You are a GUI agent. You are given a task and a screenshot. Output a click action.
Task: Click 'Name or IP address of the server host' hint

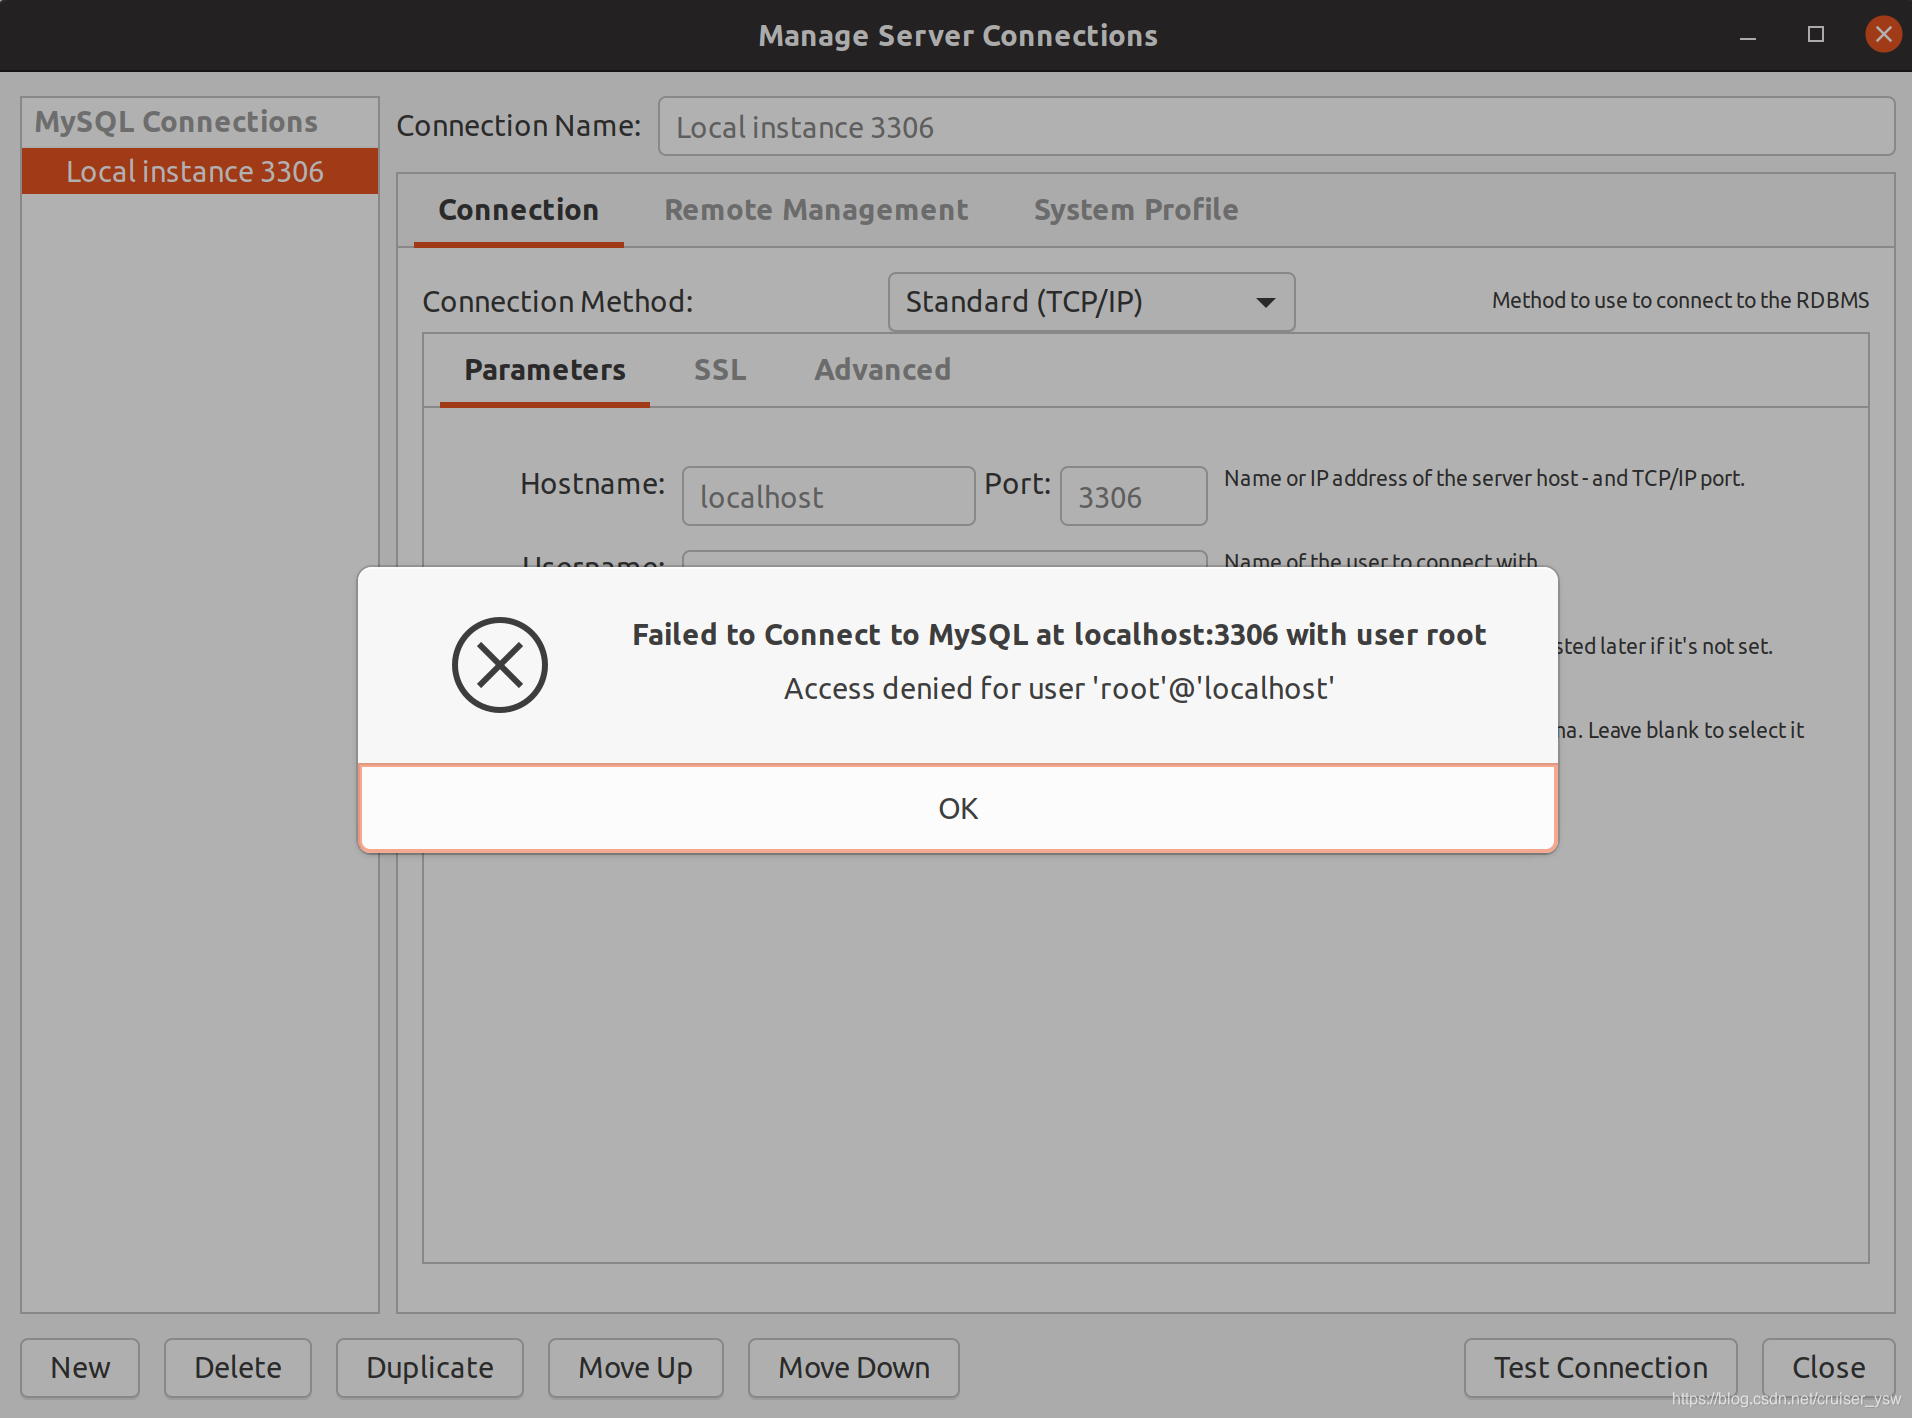[1484, 478]
